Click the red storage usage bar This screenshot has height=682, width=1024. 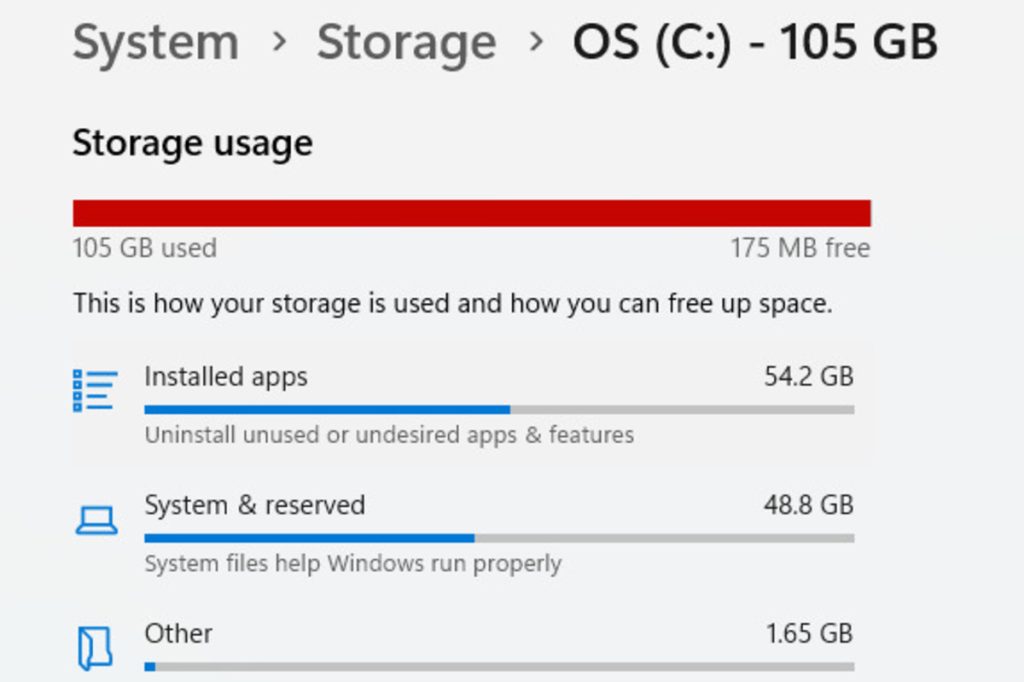tap(472, 213)
